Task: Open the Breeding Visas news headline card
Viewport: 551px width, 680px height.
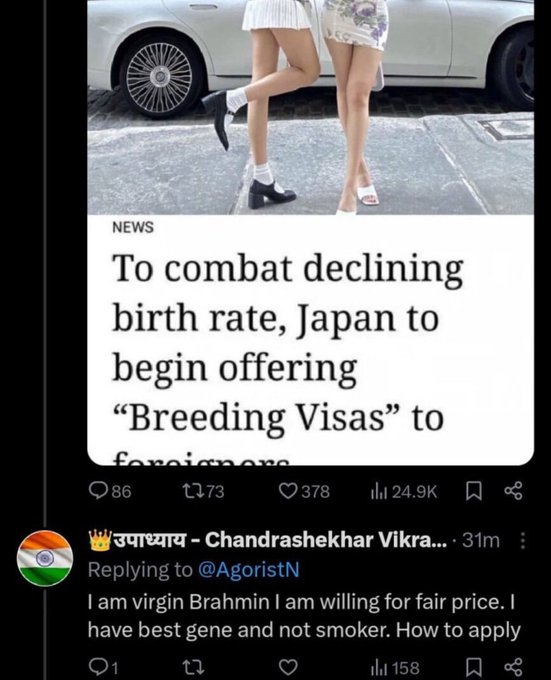Action: (x=310, y=340)
